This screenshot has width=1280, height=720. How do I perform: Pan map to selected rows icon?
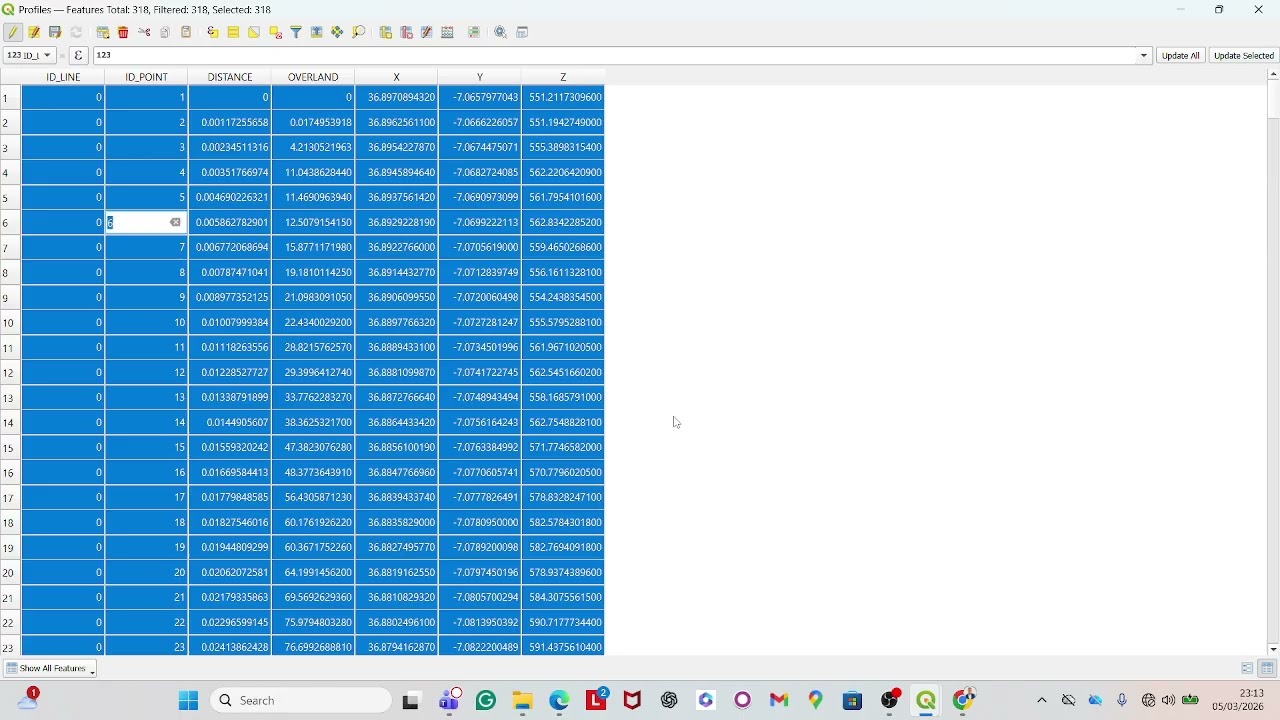338,32
